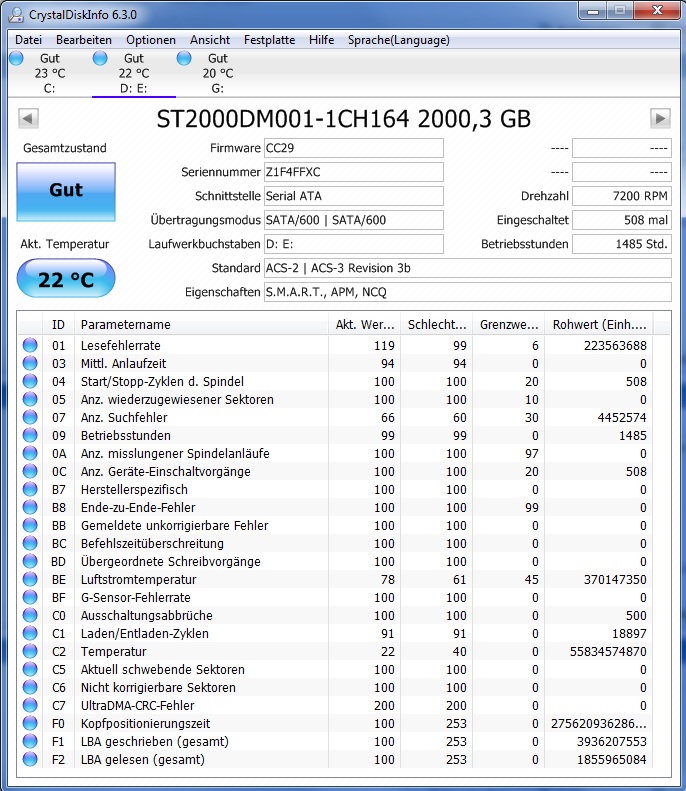Close the CrystalDiskInfo window

656,11
